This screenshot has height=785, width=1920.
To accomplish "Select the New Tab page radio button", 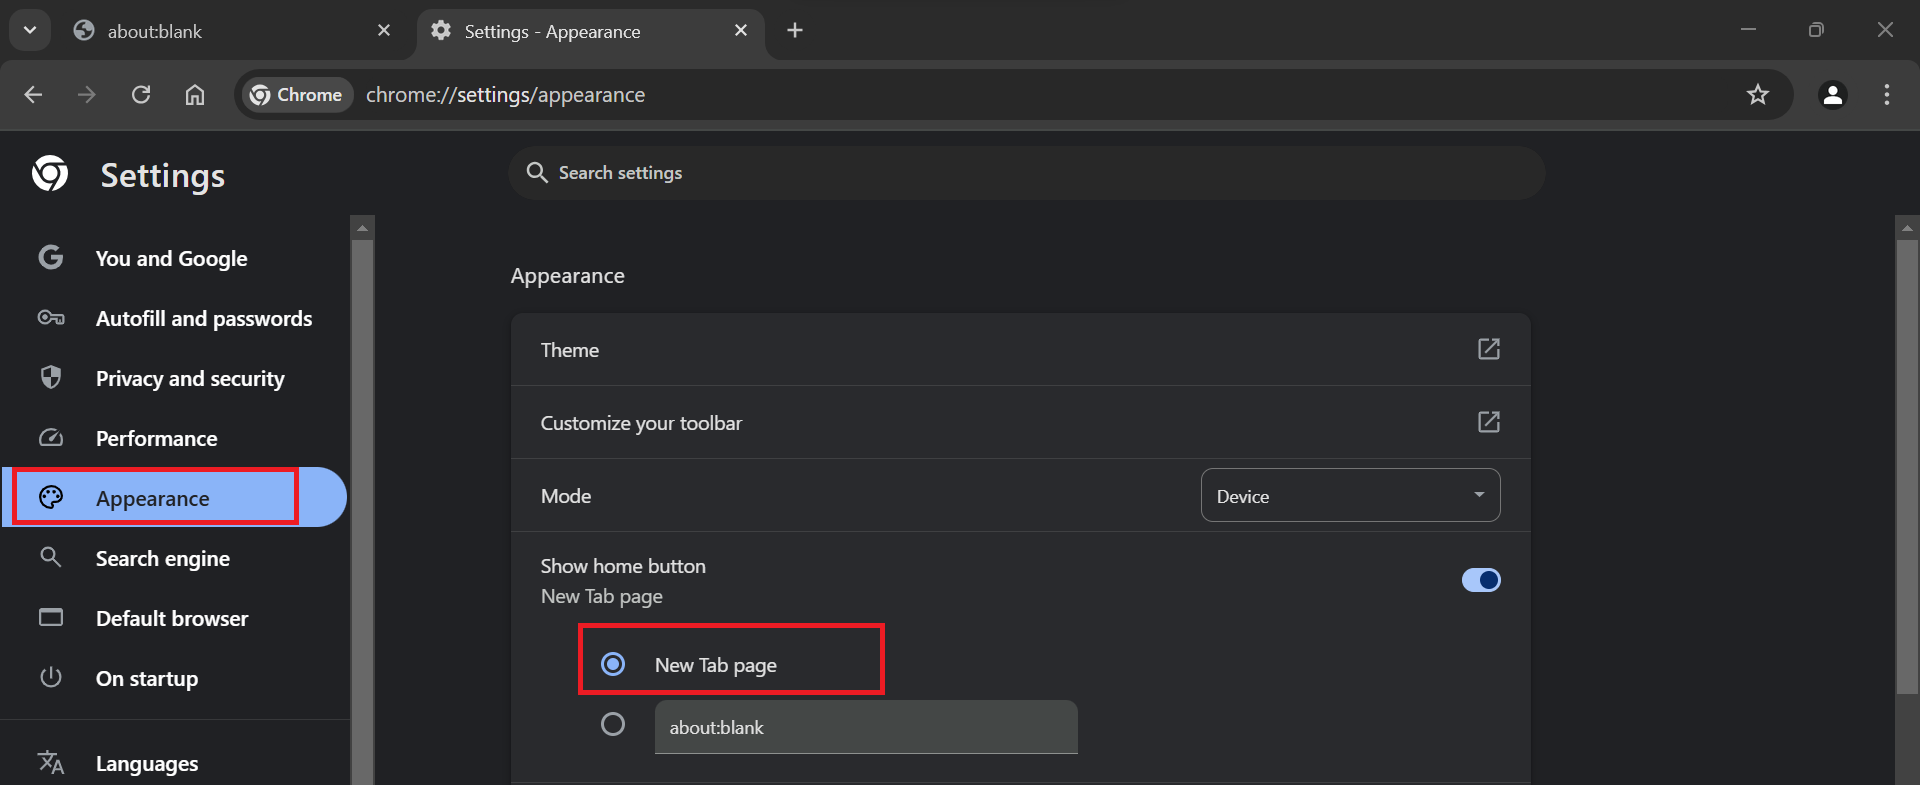I will coord(613,664).
